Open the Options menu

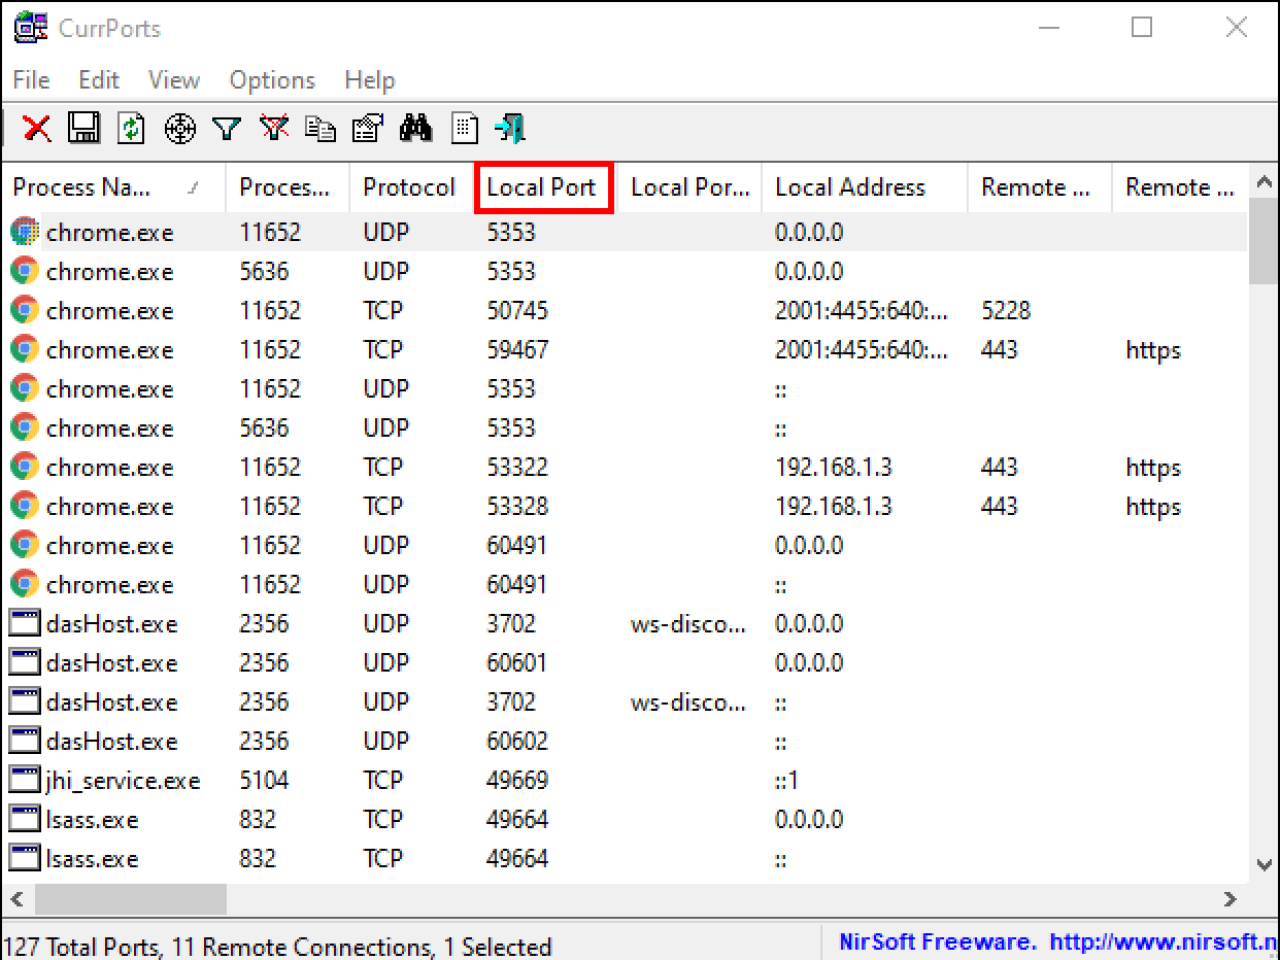[272, 80]
